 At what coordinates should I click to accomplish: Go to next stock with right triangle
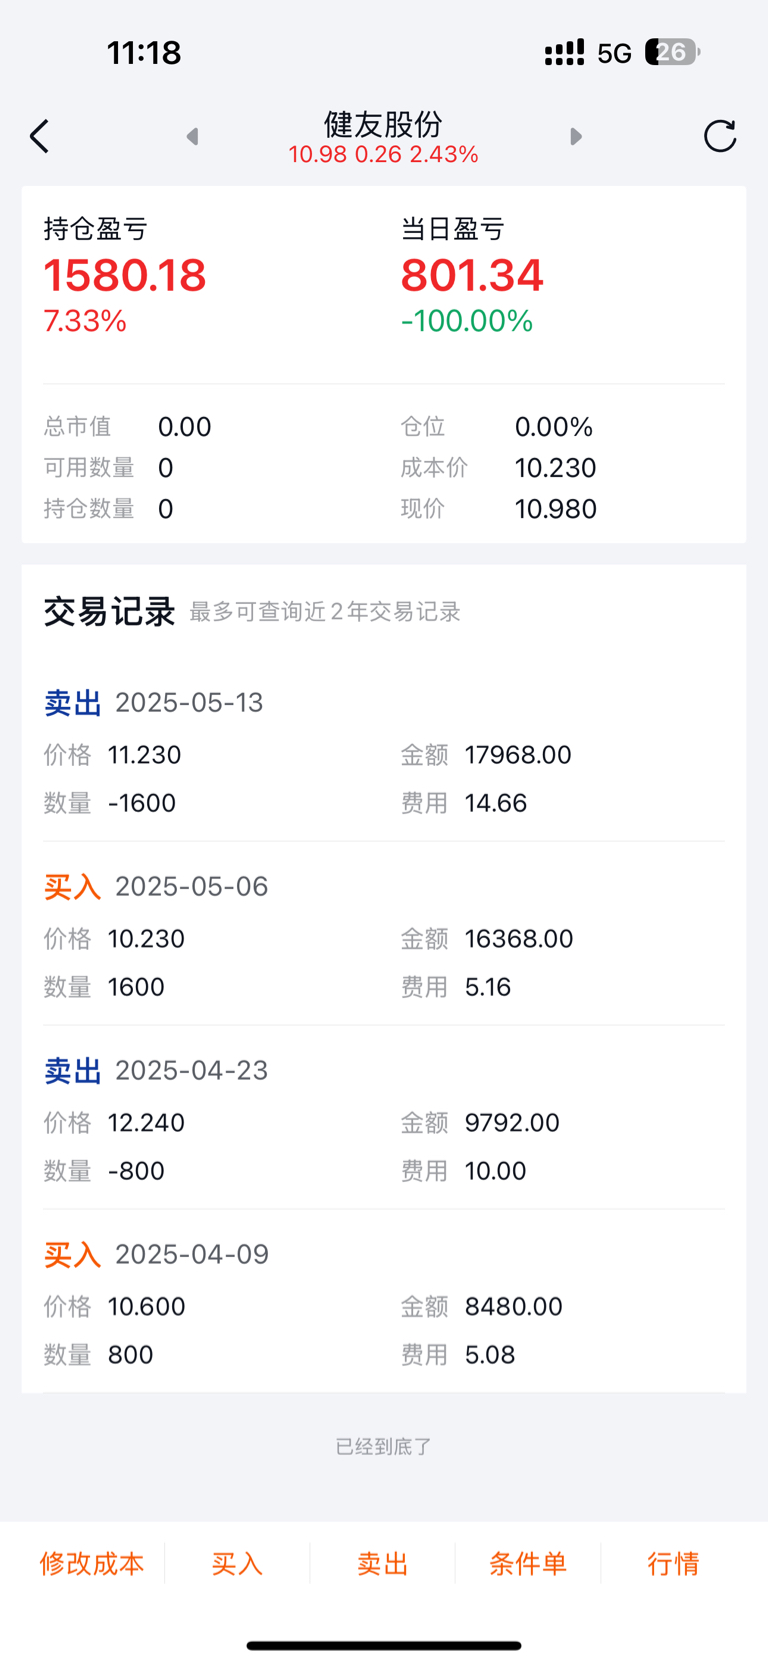tap(576, 136)
